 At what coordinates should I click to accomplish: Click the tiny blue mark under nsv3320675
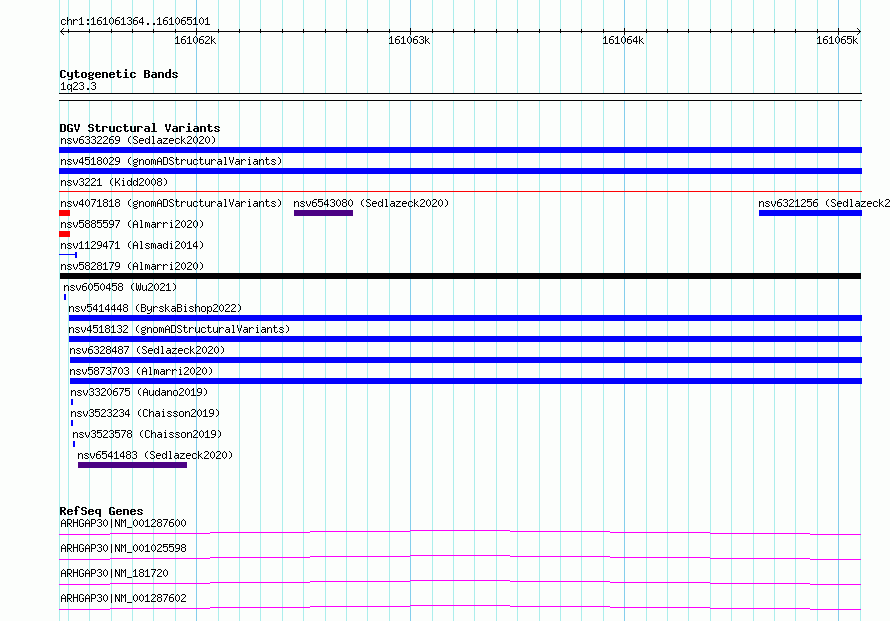(72, 402)
